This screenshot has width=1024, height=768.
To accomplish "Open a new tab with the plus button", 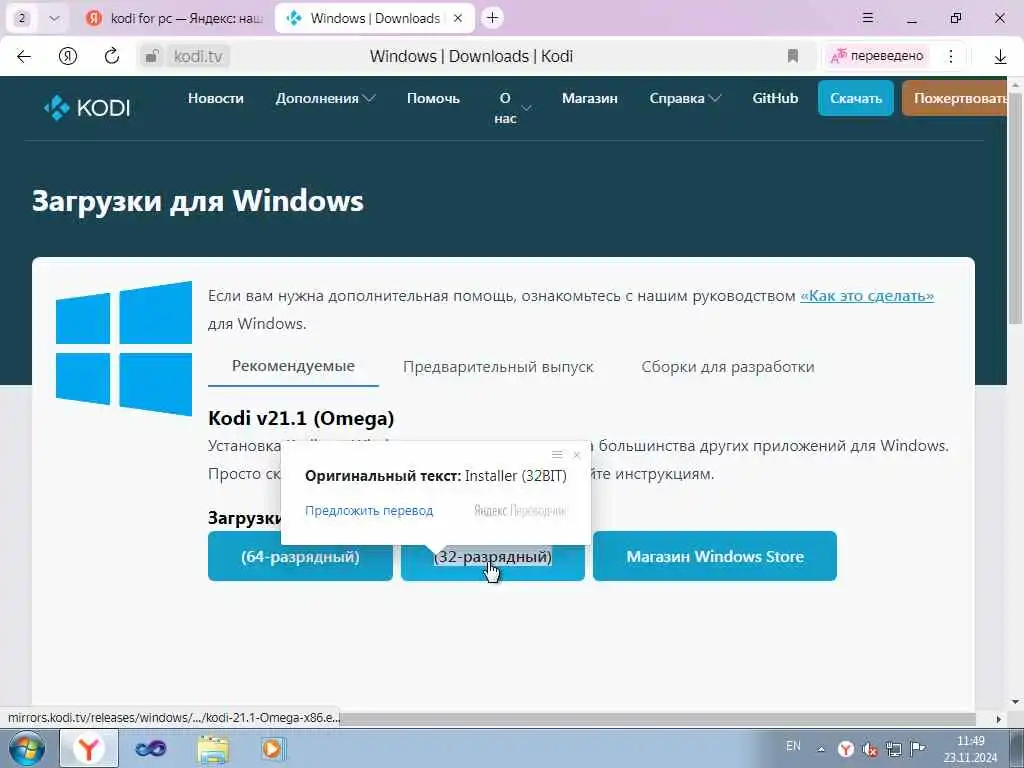I will [492, 18].
